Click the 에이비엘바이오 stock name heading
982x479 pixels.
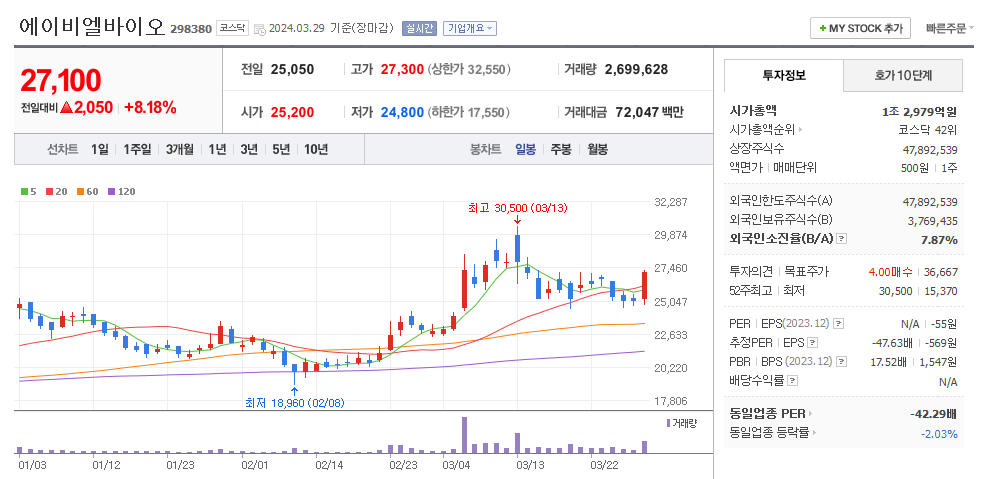(92, 27)
